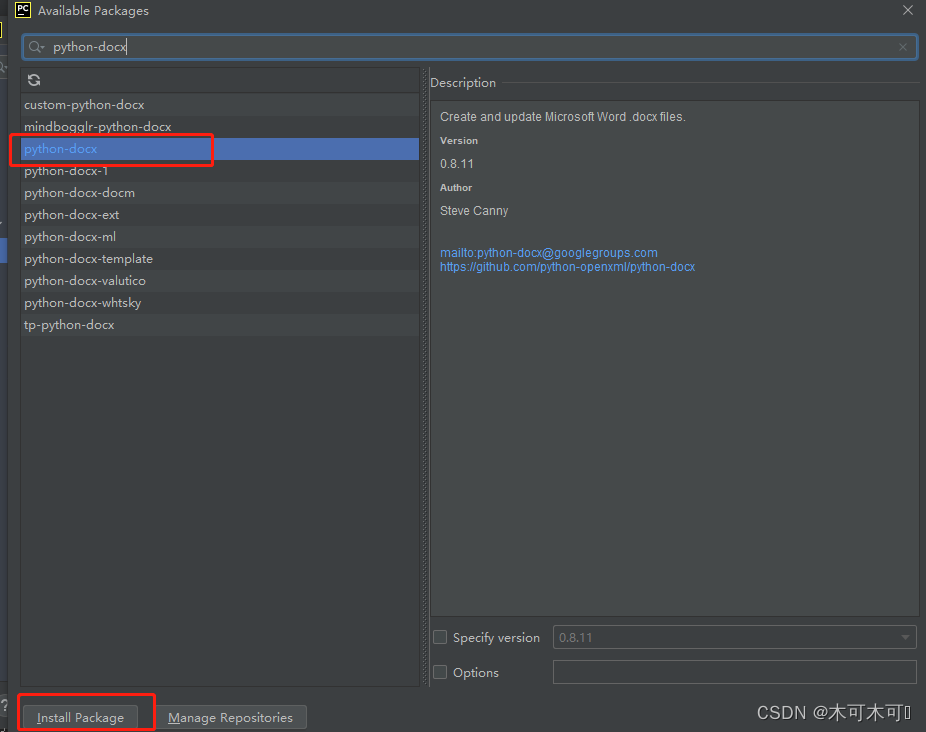Follow the python-docx GitHub link
926x732 pixels.
(x=567, y=266)
